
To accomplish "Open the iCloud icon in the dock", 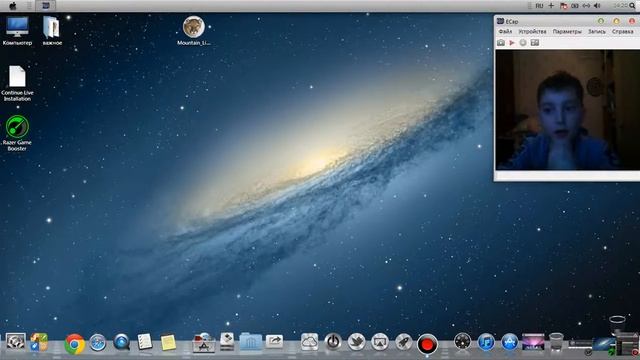I will pyautogui.click(x=309, y=342).
